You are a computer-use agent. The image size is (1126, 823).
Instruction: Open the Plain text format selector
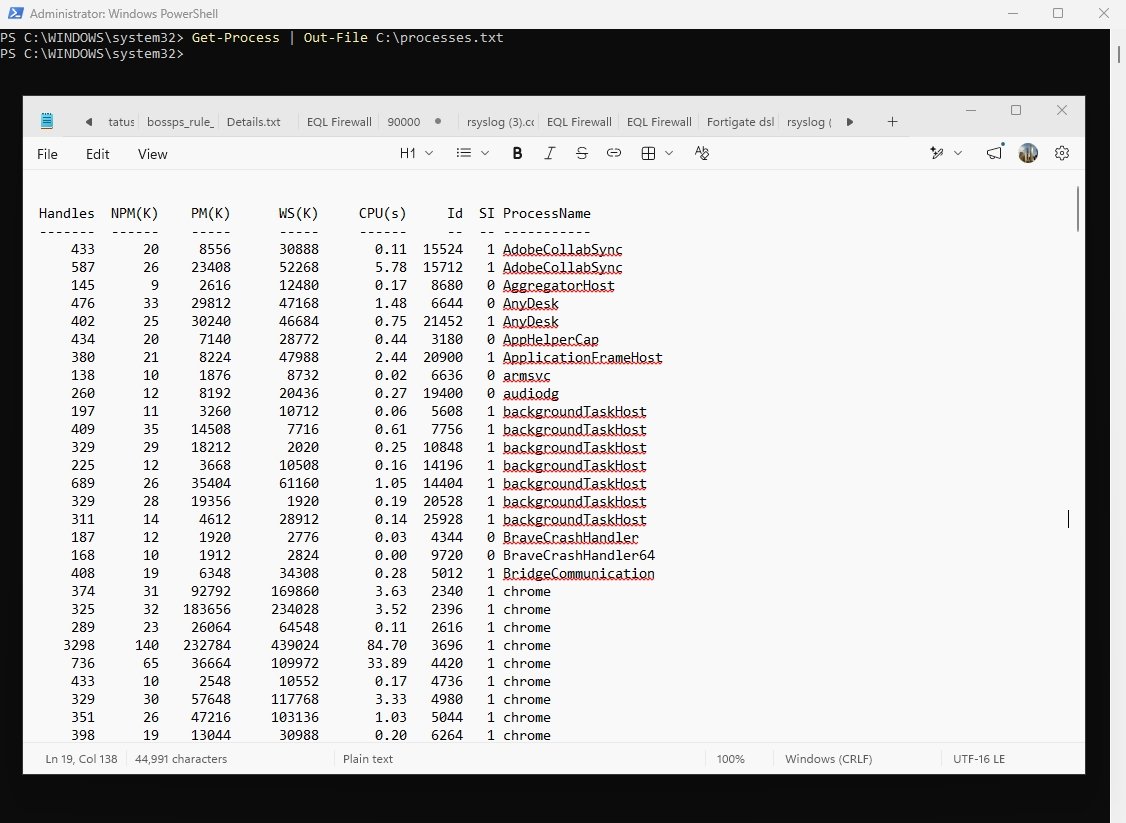[368, 759]
